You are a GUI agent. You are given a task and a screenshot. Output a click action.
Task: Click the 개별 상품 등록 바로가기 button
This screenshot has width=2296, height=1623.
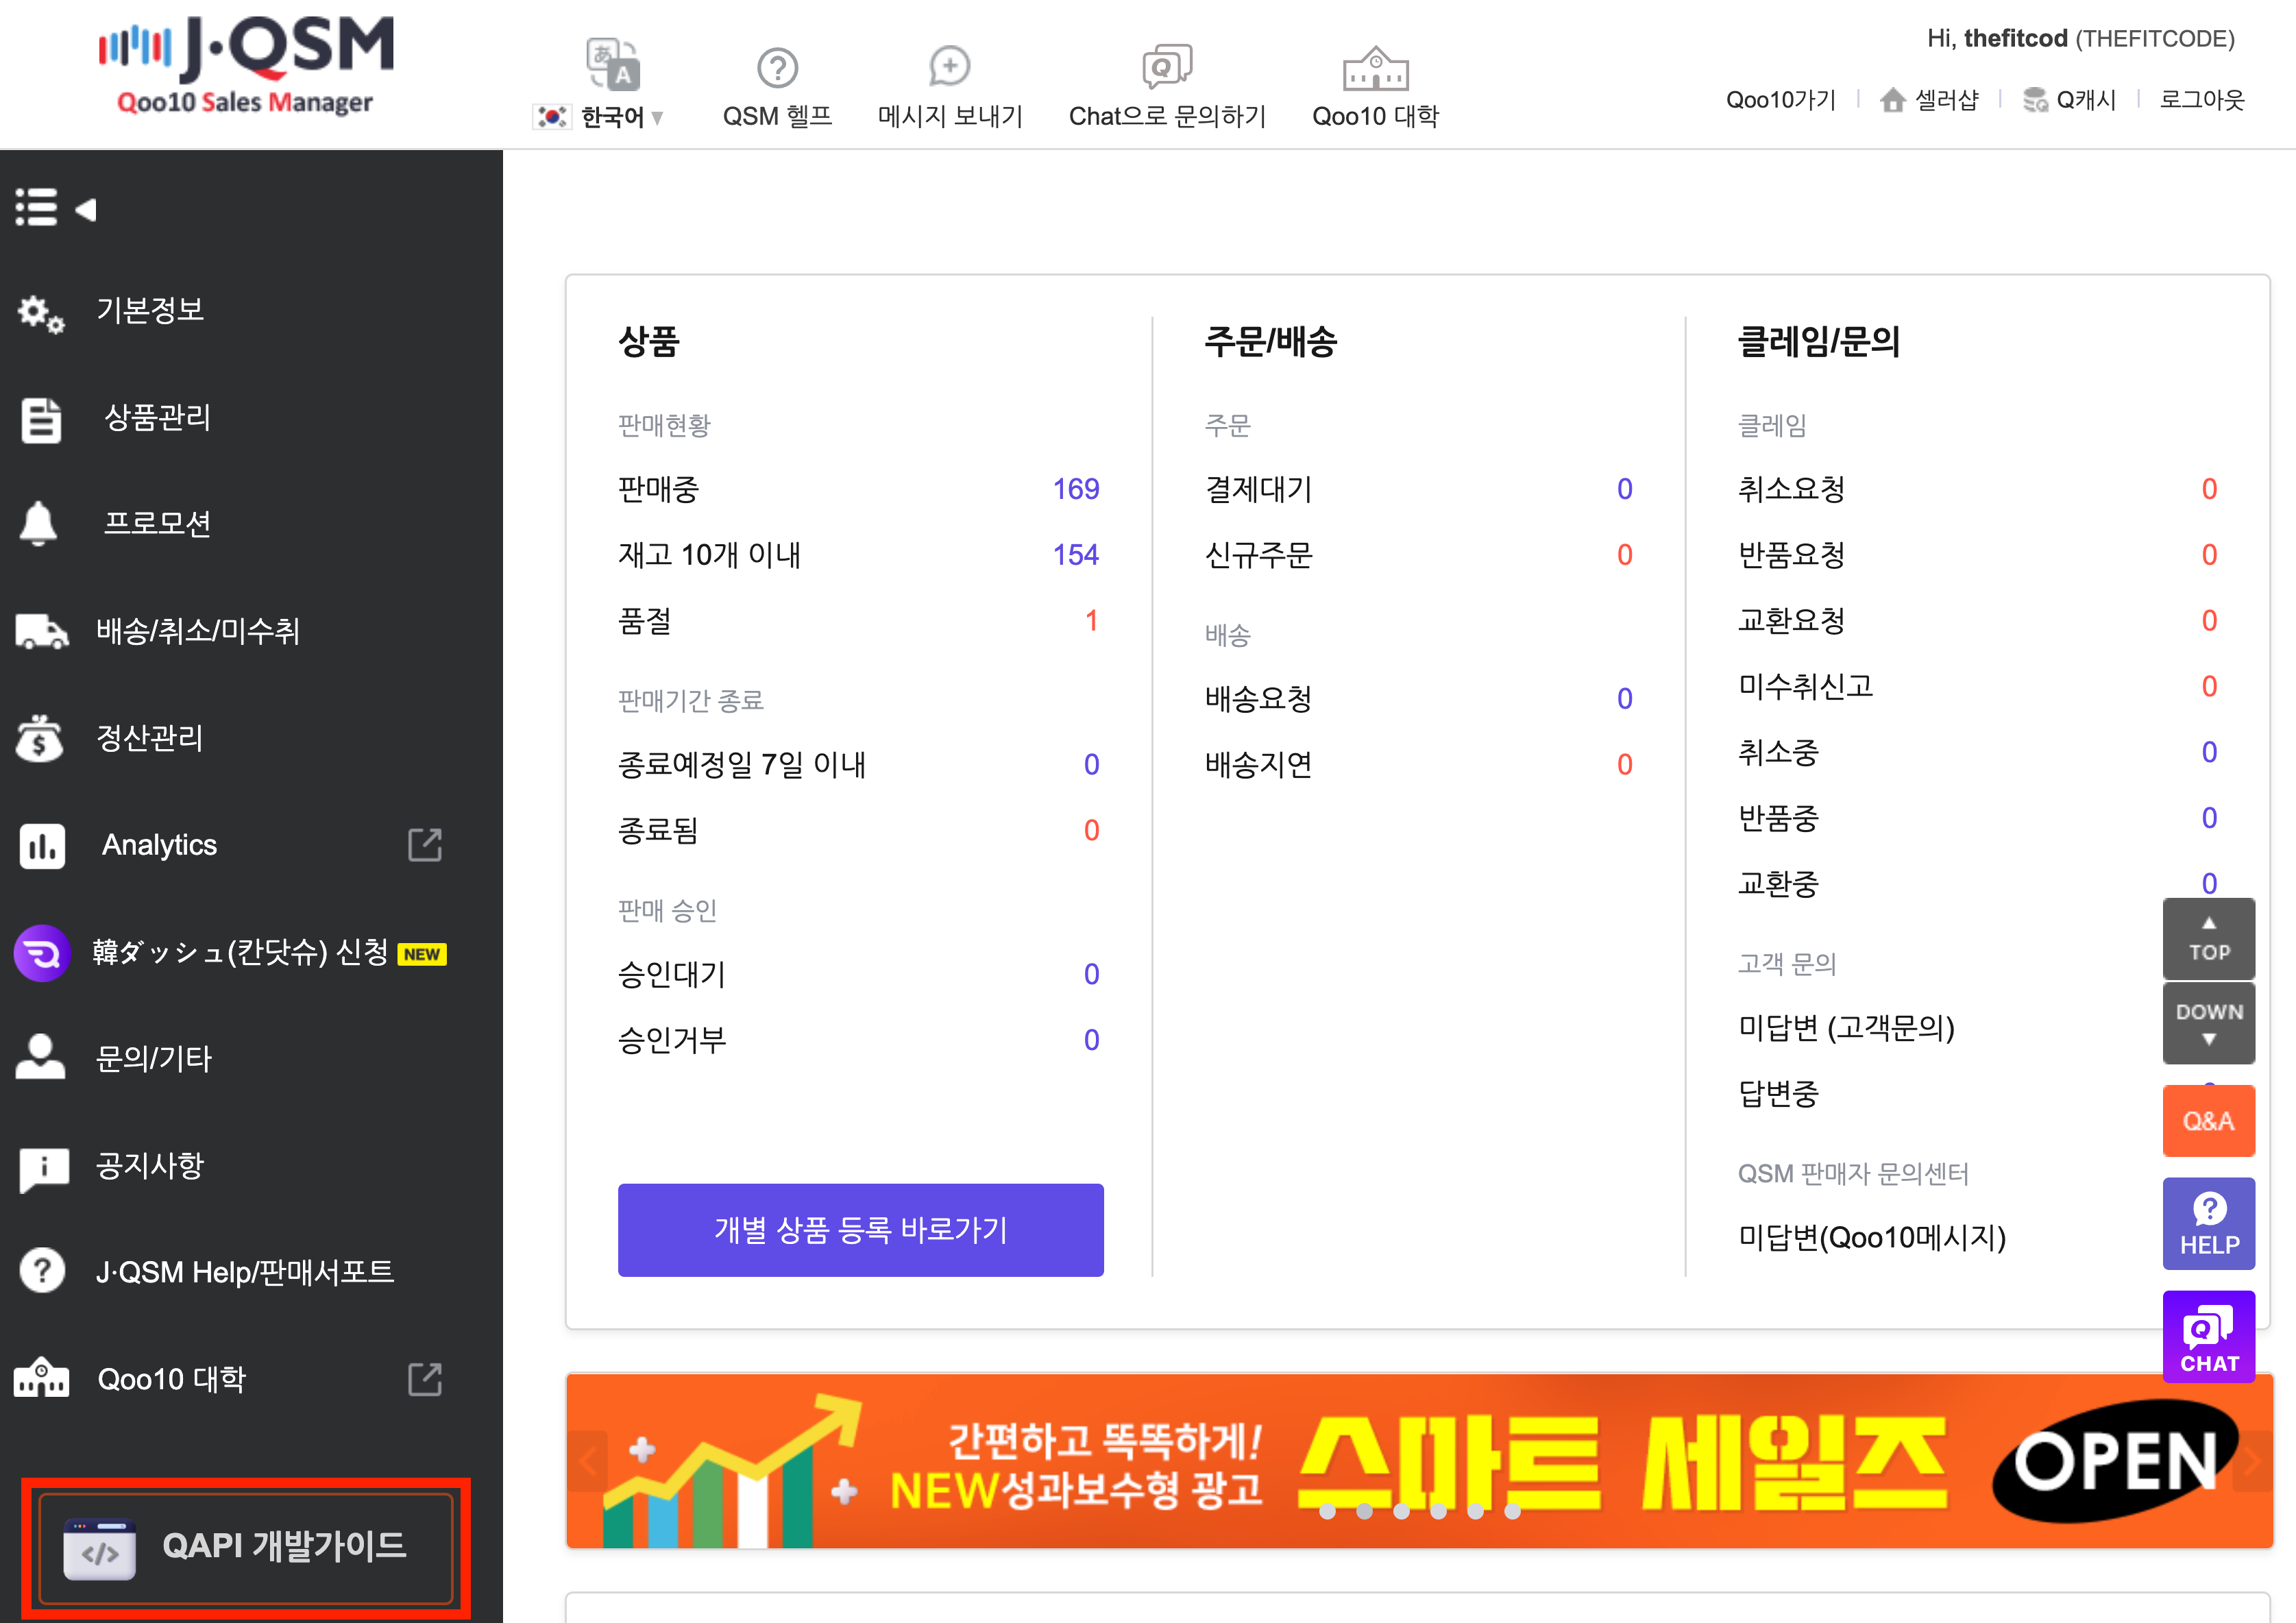[x=860, y=1229]
